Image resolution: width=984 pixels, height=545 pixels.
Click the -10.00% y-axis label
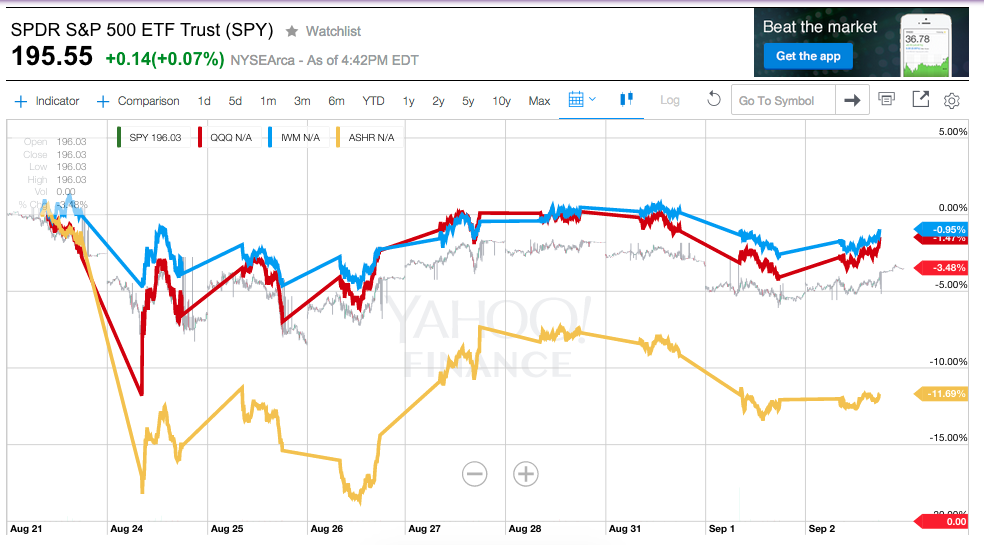948,362
